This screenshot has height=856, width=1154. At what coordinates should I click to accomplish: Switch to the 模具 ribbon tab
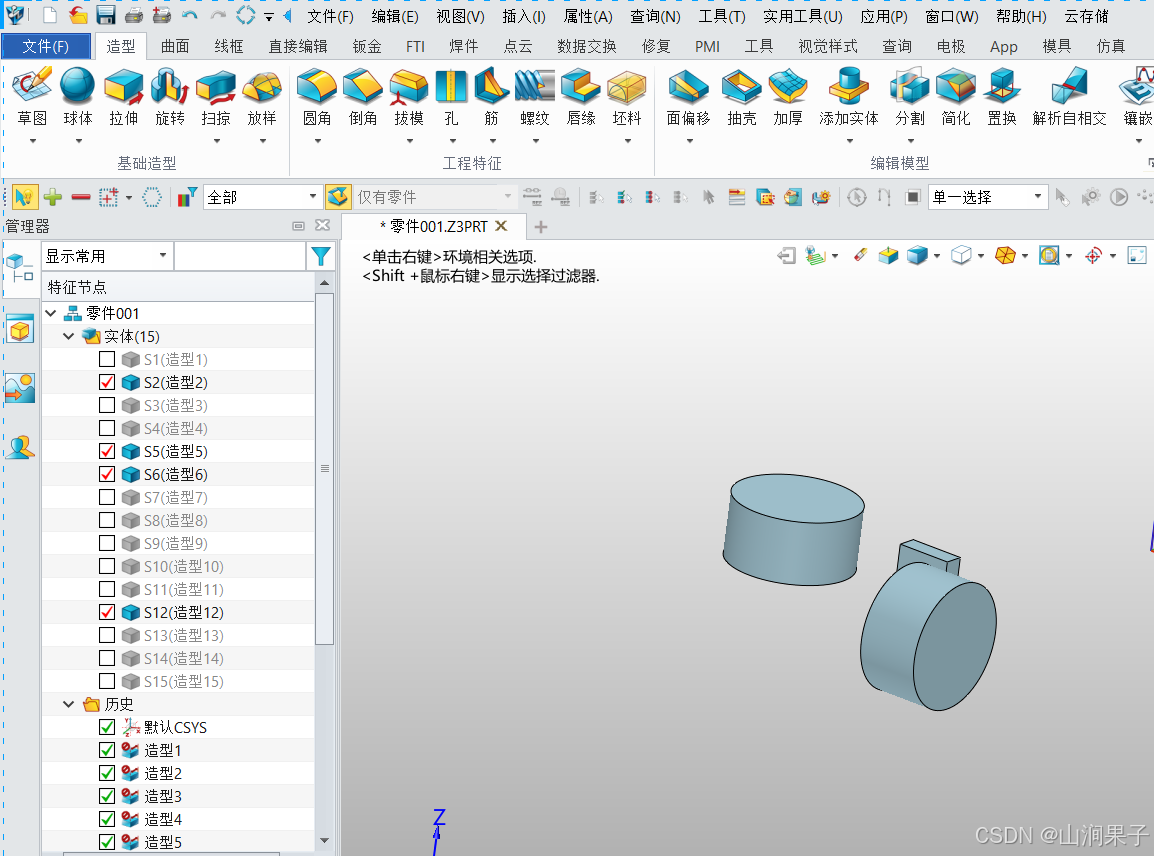click(x=1056, y=46)
